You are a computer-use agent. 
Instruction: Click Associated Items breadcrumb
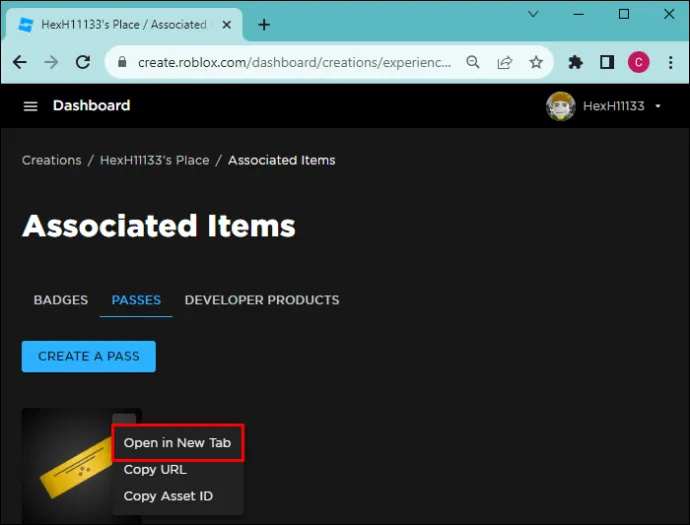[282, 160]
